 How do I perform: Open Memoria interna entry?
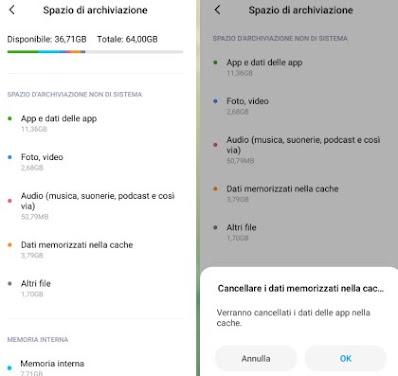coord(95,367)
